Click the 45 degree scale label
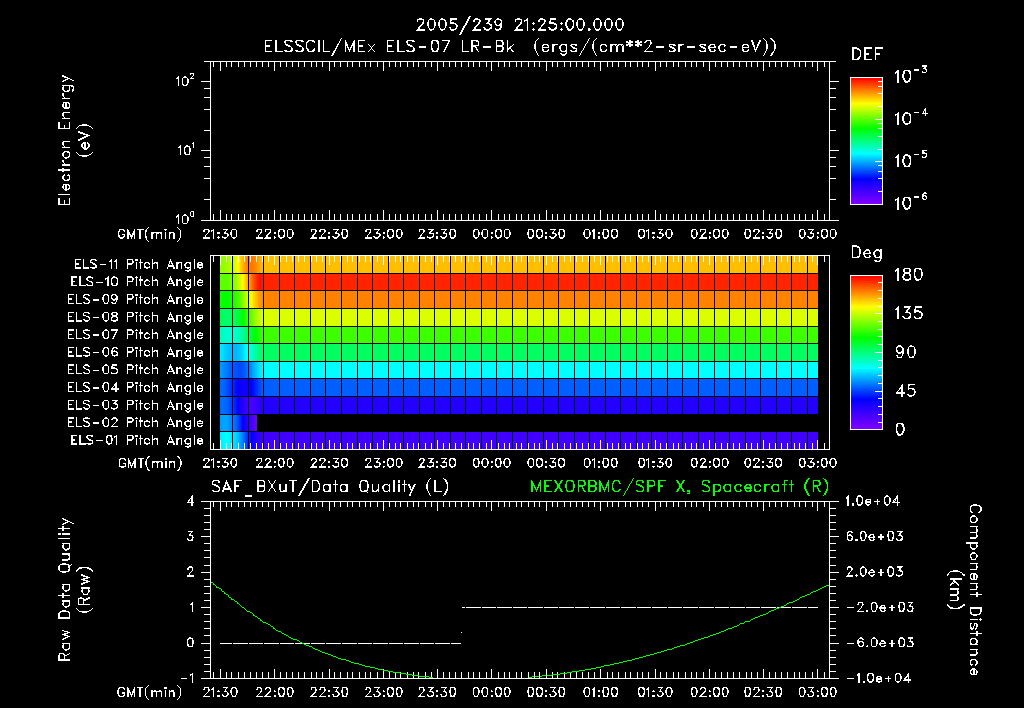The image size is (1024, 708). (x=906, y=391)
